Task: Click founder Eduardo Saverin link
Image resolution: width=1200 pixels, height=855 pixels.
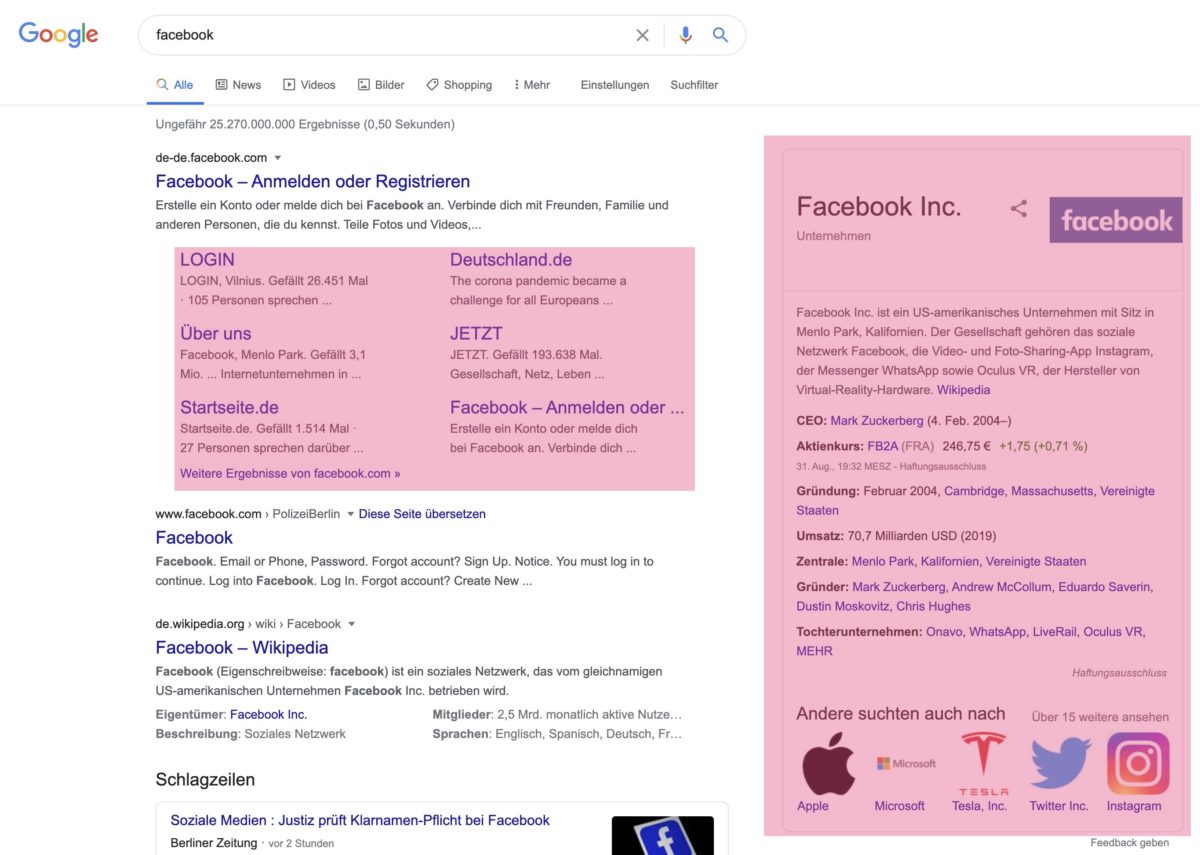Action: (x=1104, y=587)
